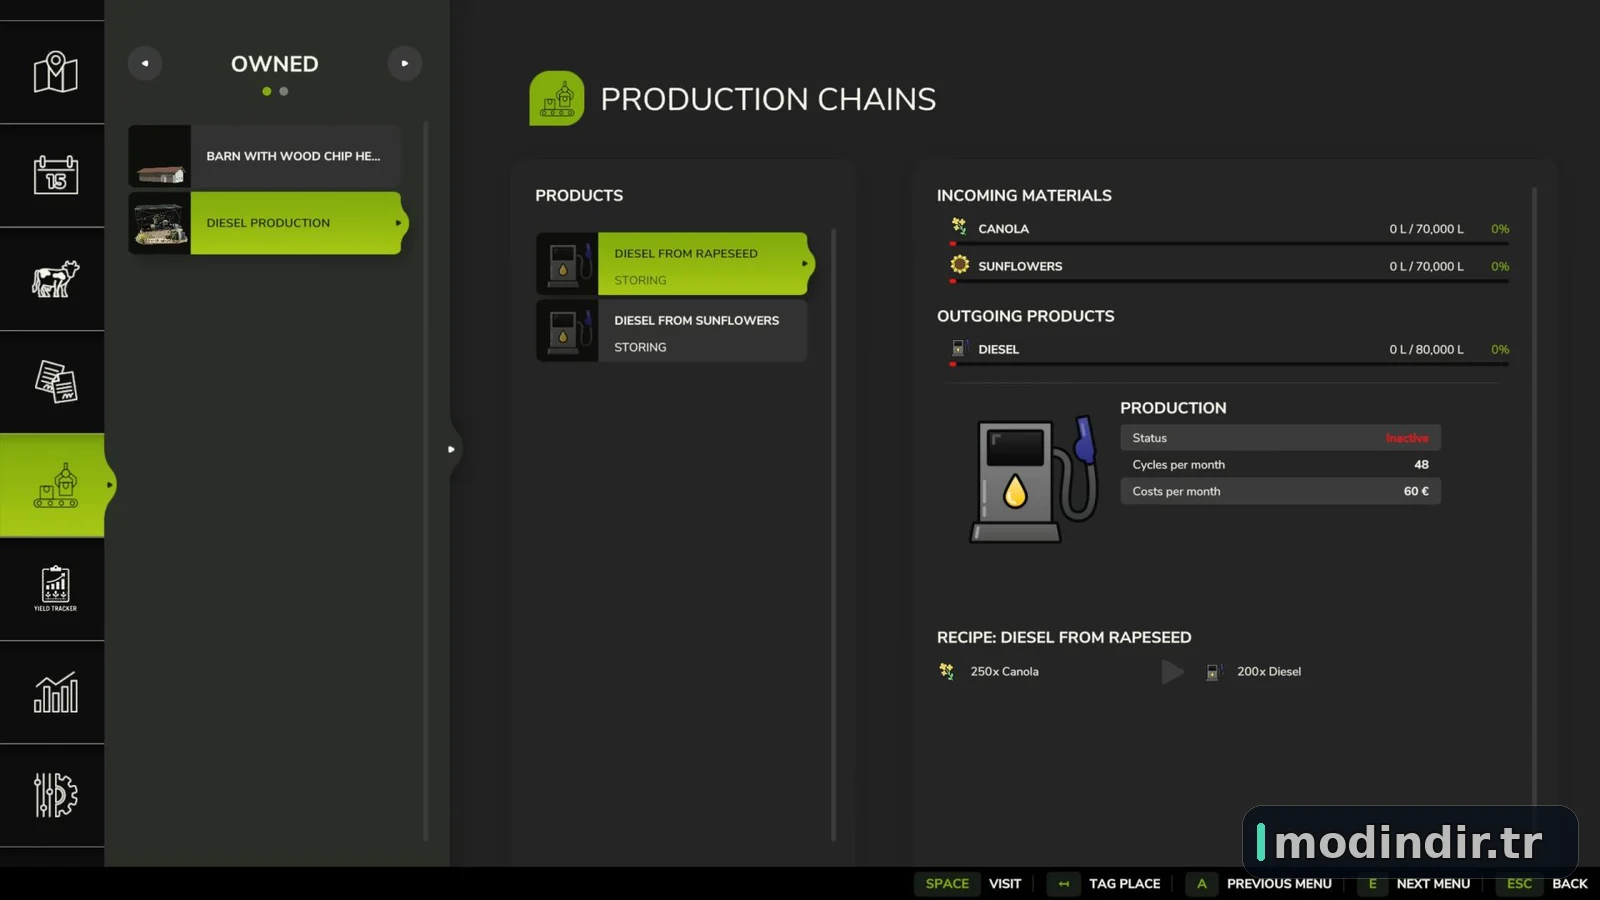Click the Production Chains header icon
1600x900 pixels.
click(x=557, y=98)
